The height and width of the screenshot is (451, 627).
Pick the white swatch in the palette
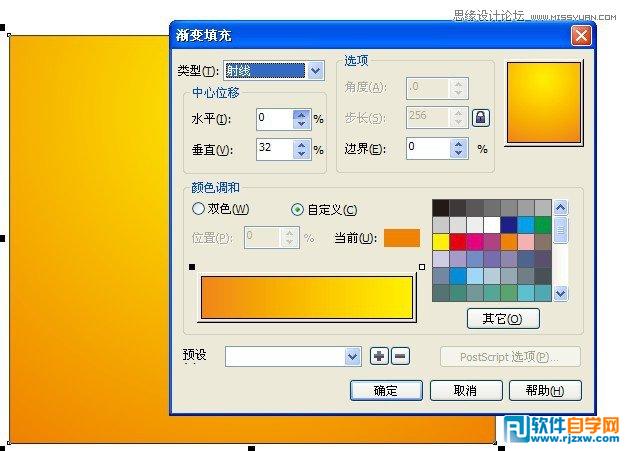click(492, 225)
